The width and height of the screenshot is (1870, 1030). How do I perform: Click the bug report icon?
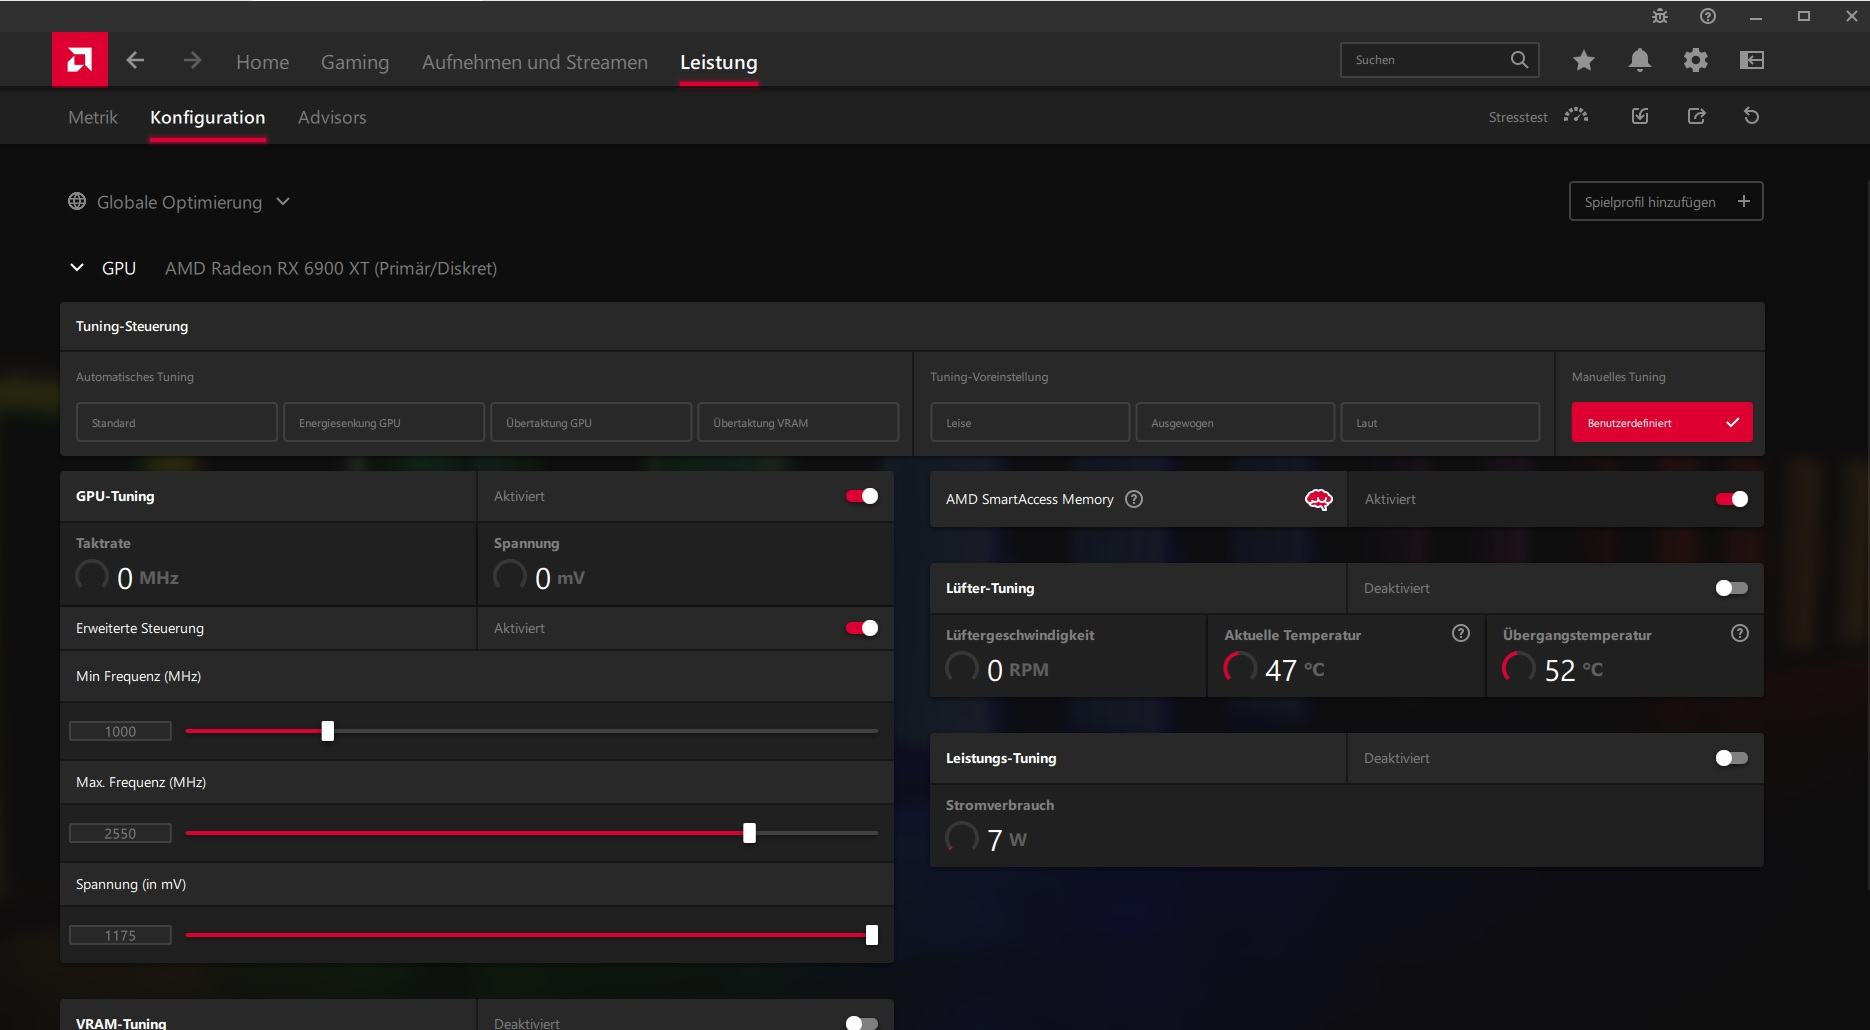1660,16
